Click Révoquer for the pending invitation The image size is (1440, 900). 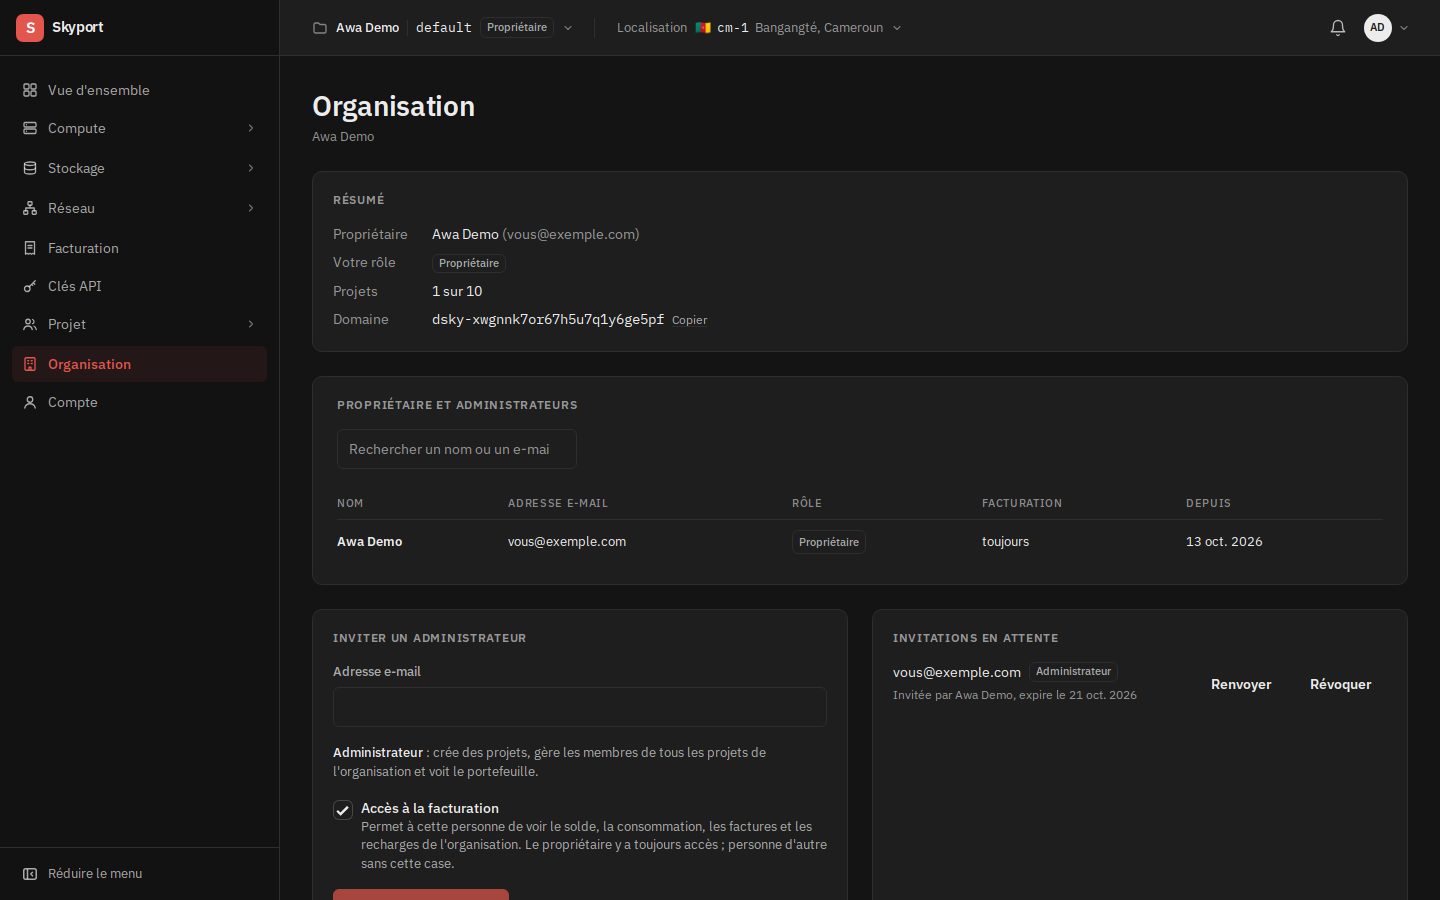[1340, 684]
